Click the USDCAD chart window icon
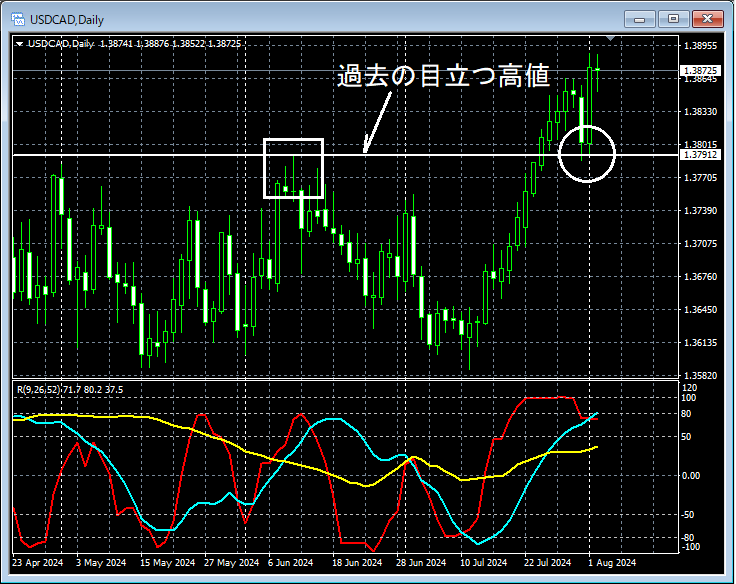 [18, 19]
